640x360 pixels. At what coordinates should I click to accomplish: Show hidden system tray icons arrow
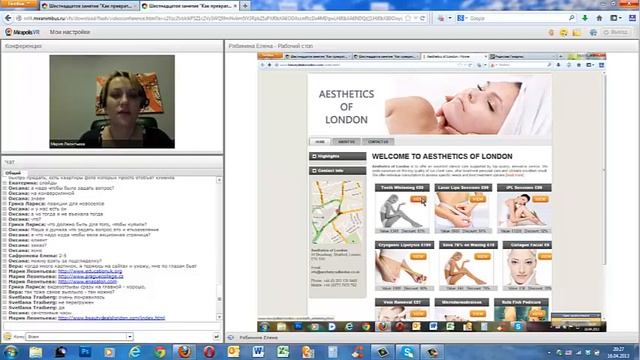pyautogui.click(x=549, y=353)
